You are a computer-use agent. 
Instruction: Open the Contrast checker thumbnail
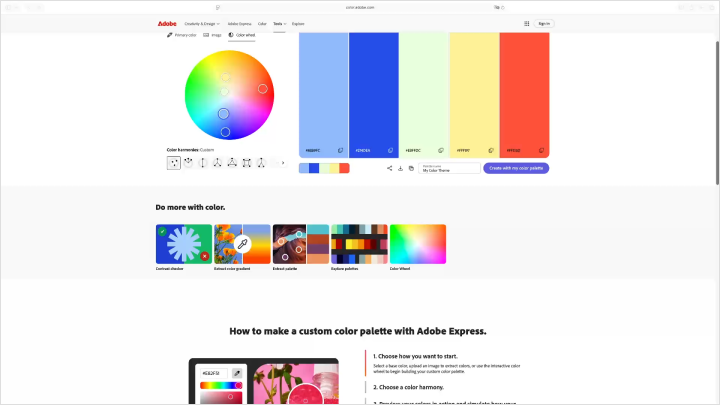coord(184,244)
